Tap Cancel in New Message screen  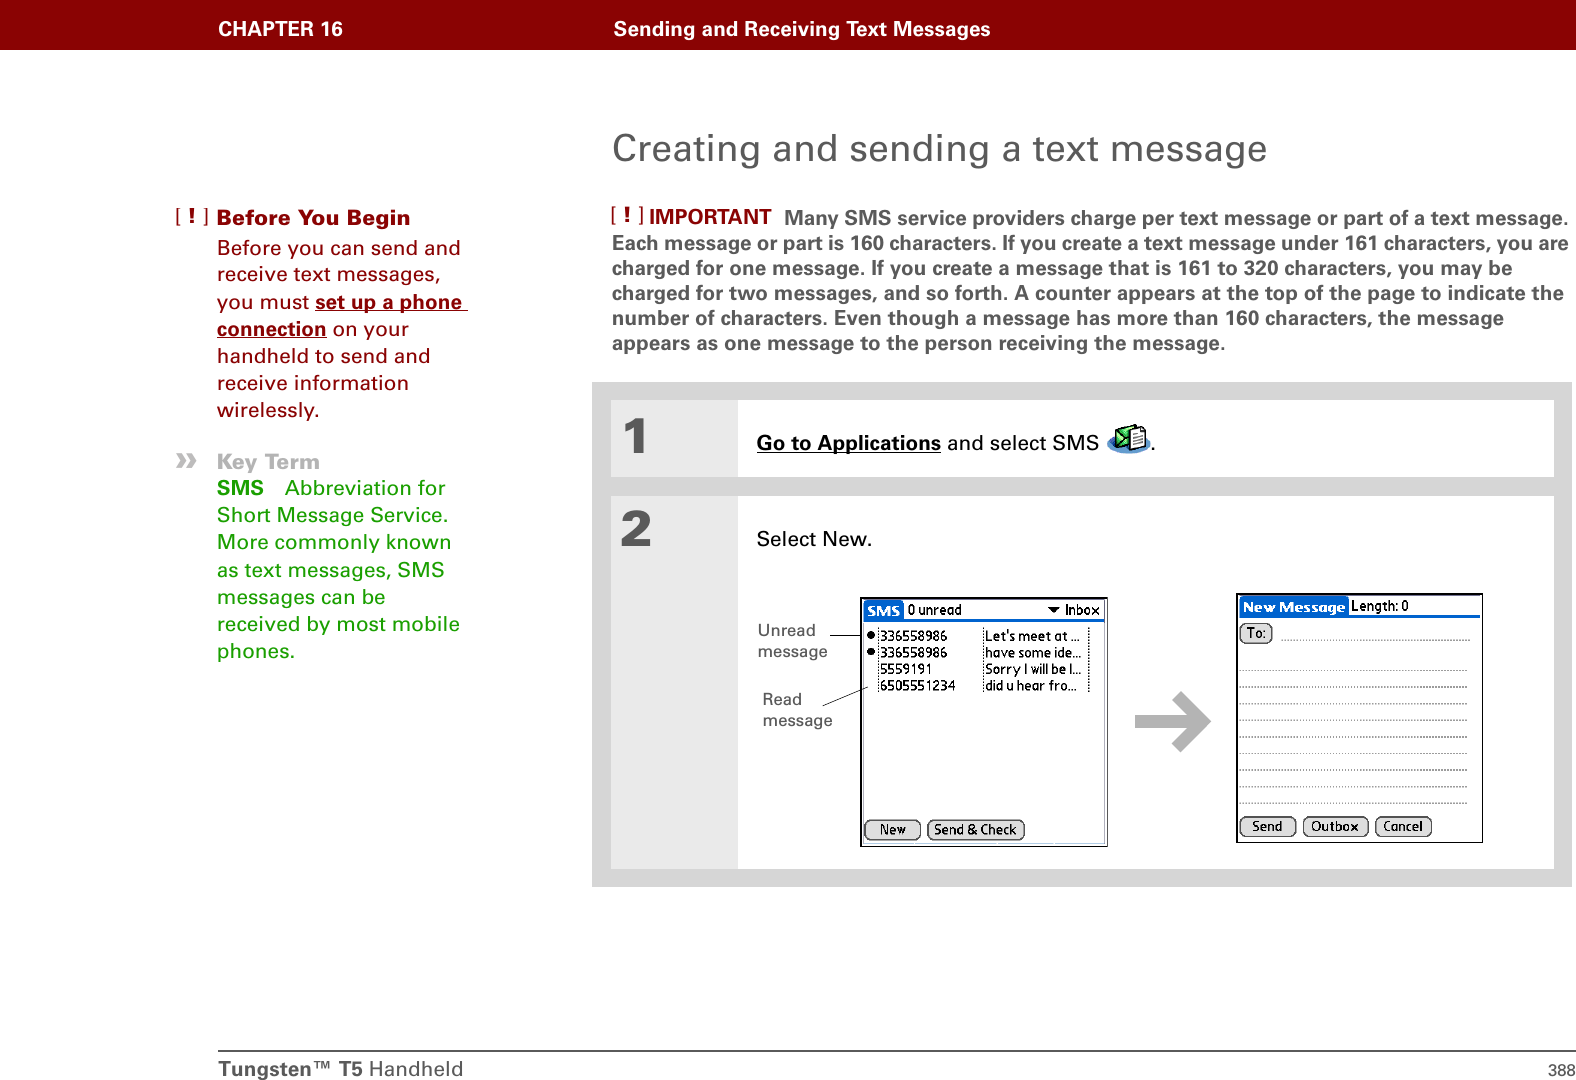point(1403,827)
